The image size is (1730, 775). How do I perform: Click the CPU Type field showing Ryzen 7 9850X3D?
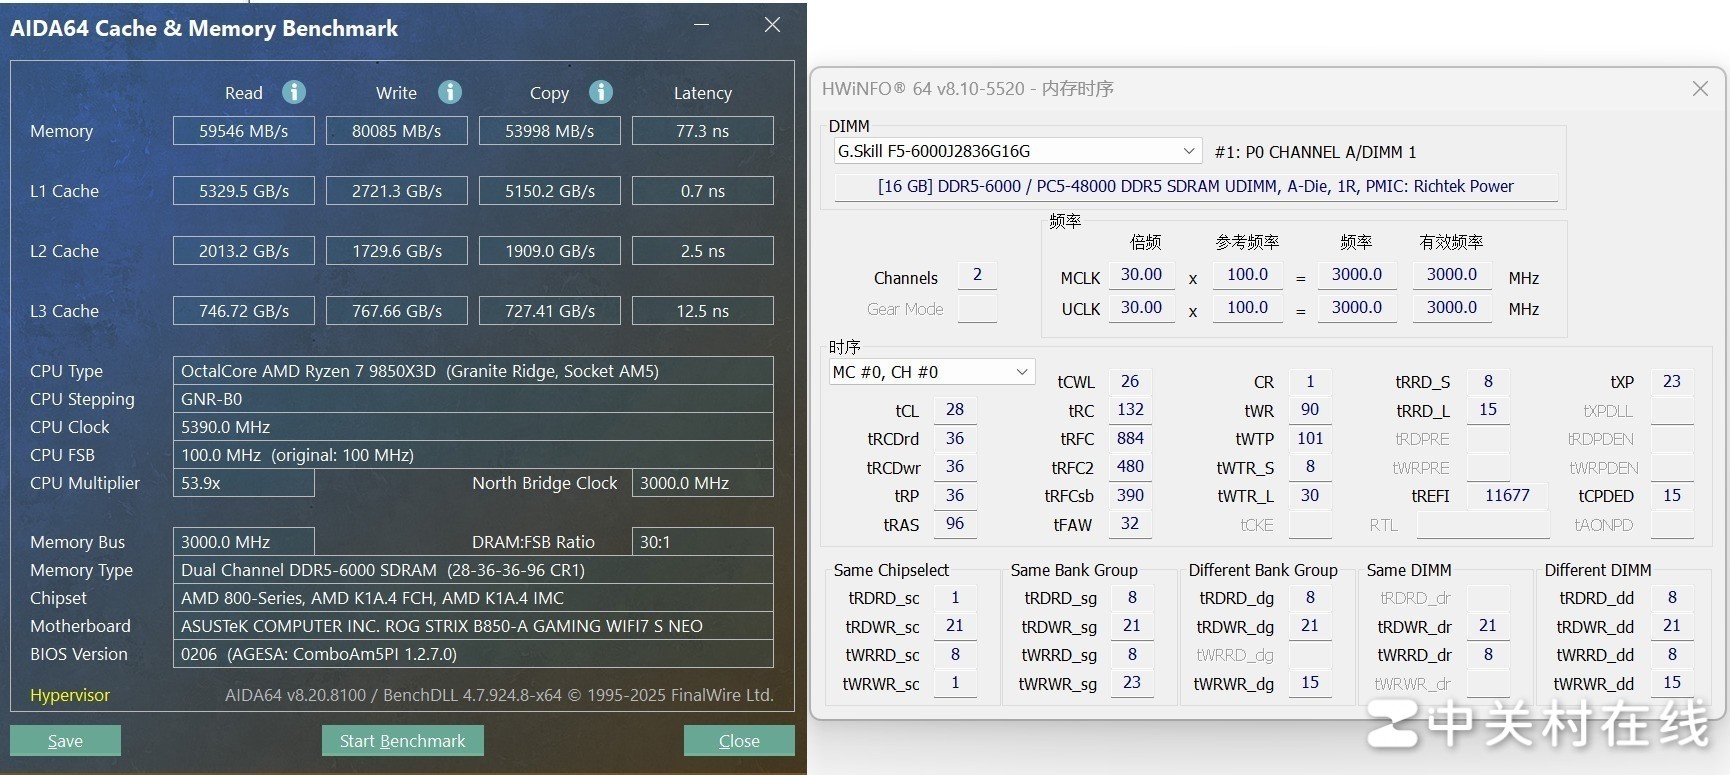(x=472, y=371)
